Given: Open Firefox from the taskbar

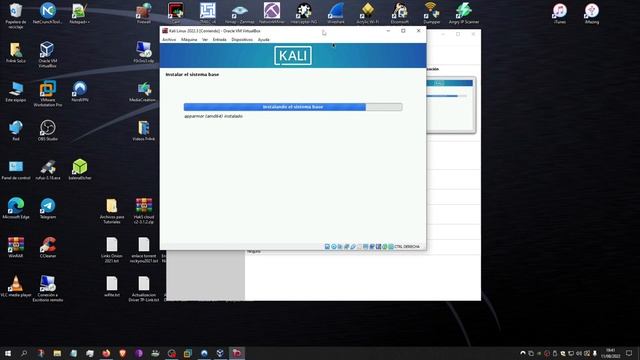Looking at the screenshot, I should [x=106, y=353].
